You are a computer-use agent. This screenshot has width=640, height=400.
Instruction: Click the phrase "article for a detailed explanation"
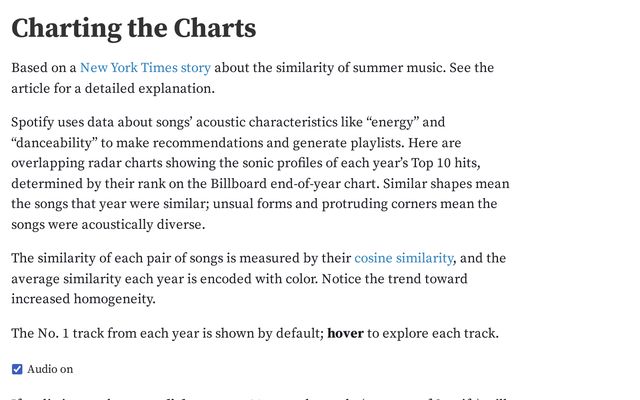(x=112, y=89)
